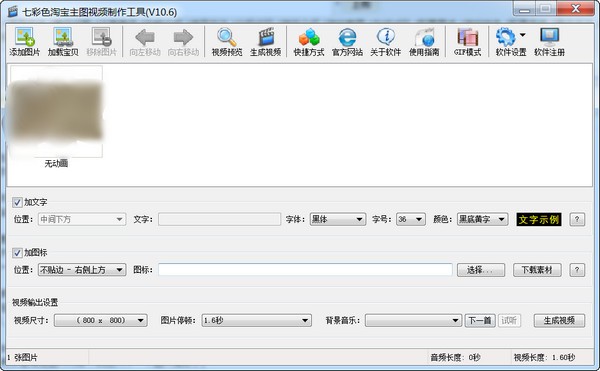600x371 pixels.
Task: Click the app icon in title bar
Action: click(x=13, y=11)
